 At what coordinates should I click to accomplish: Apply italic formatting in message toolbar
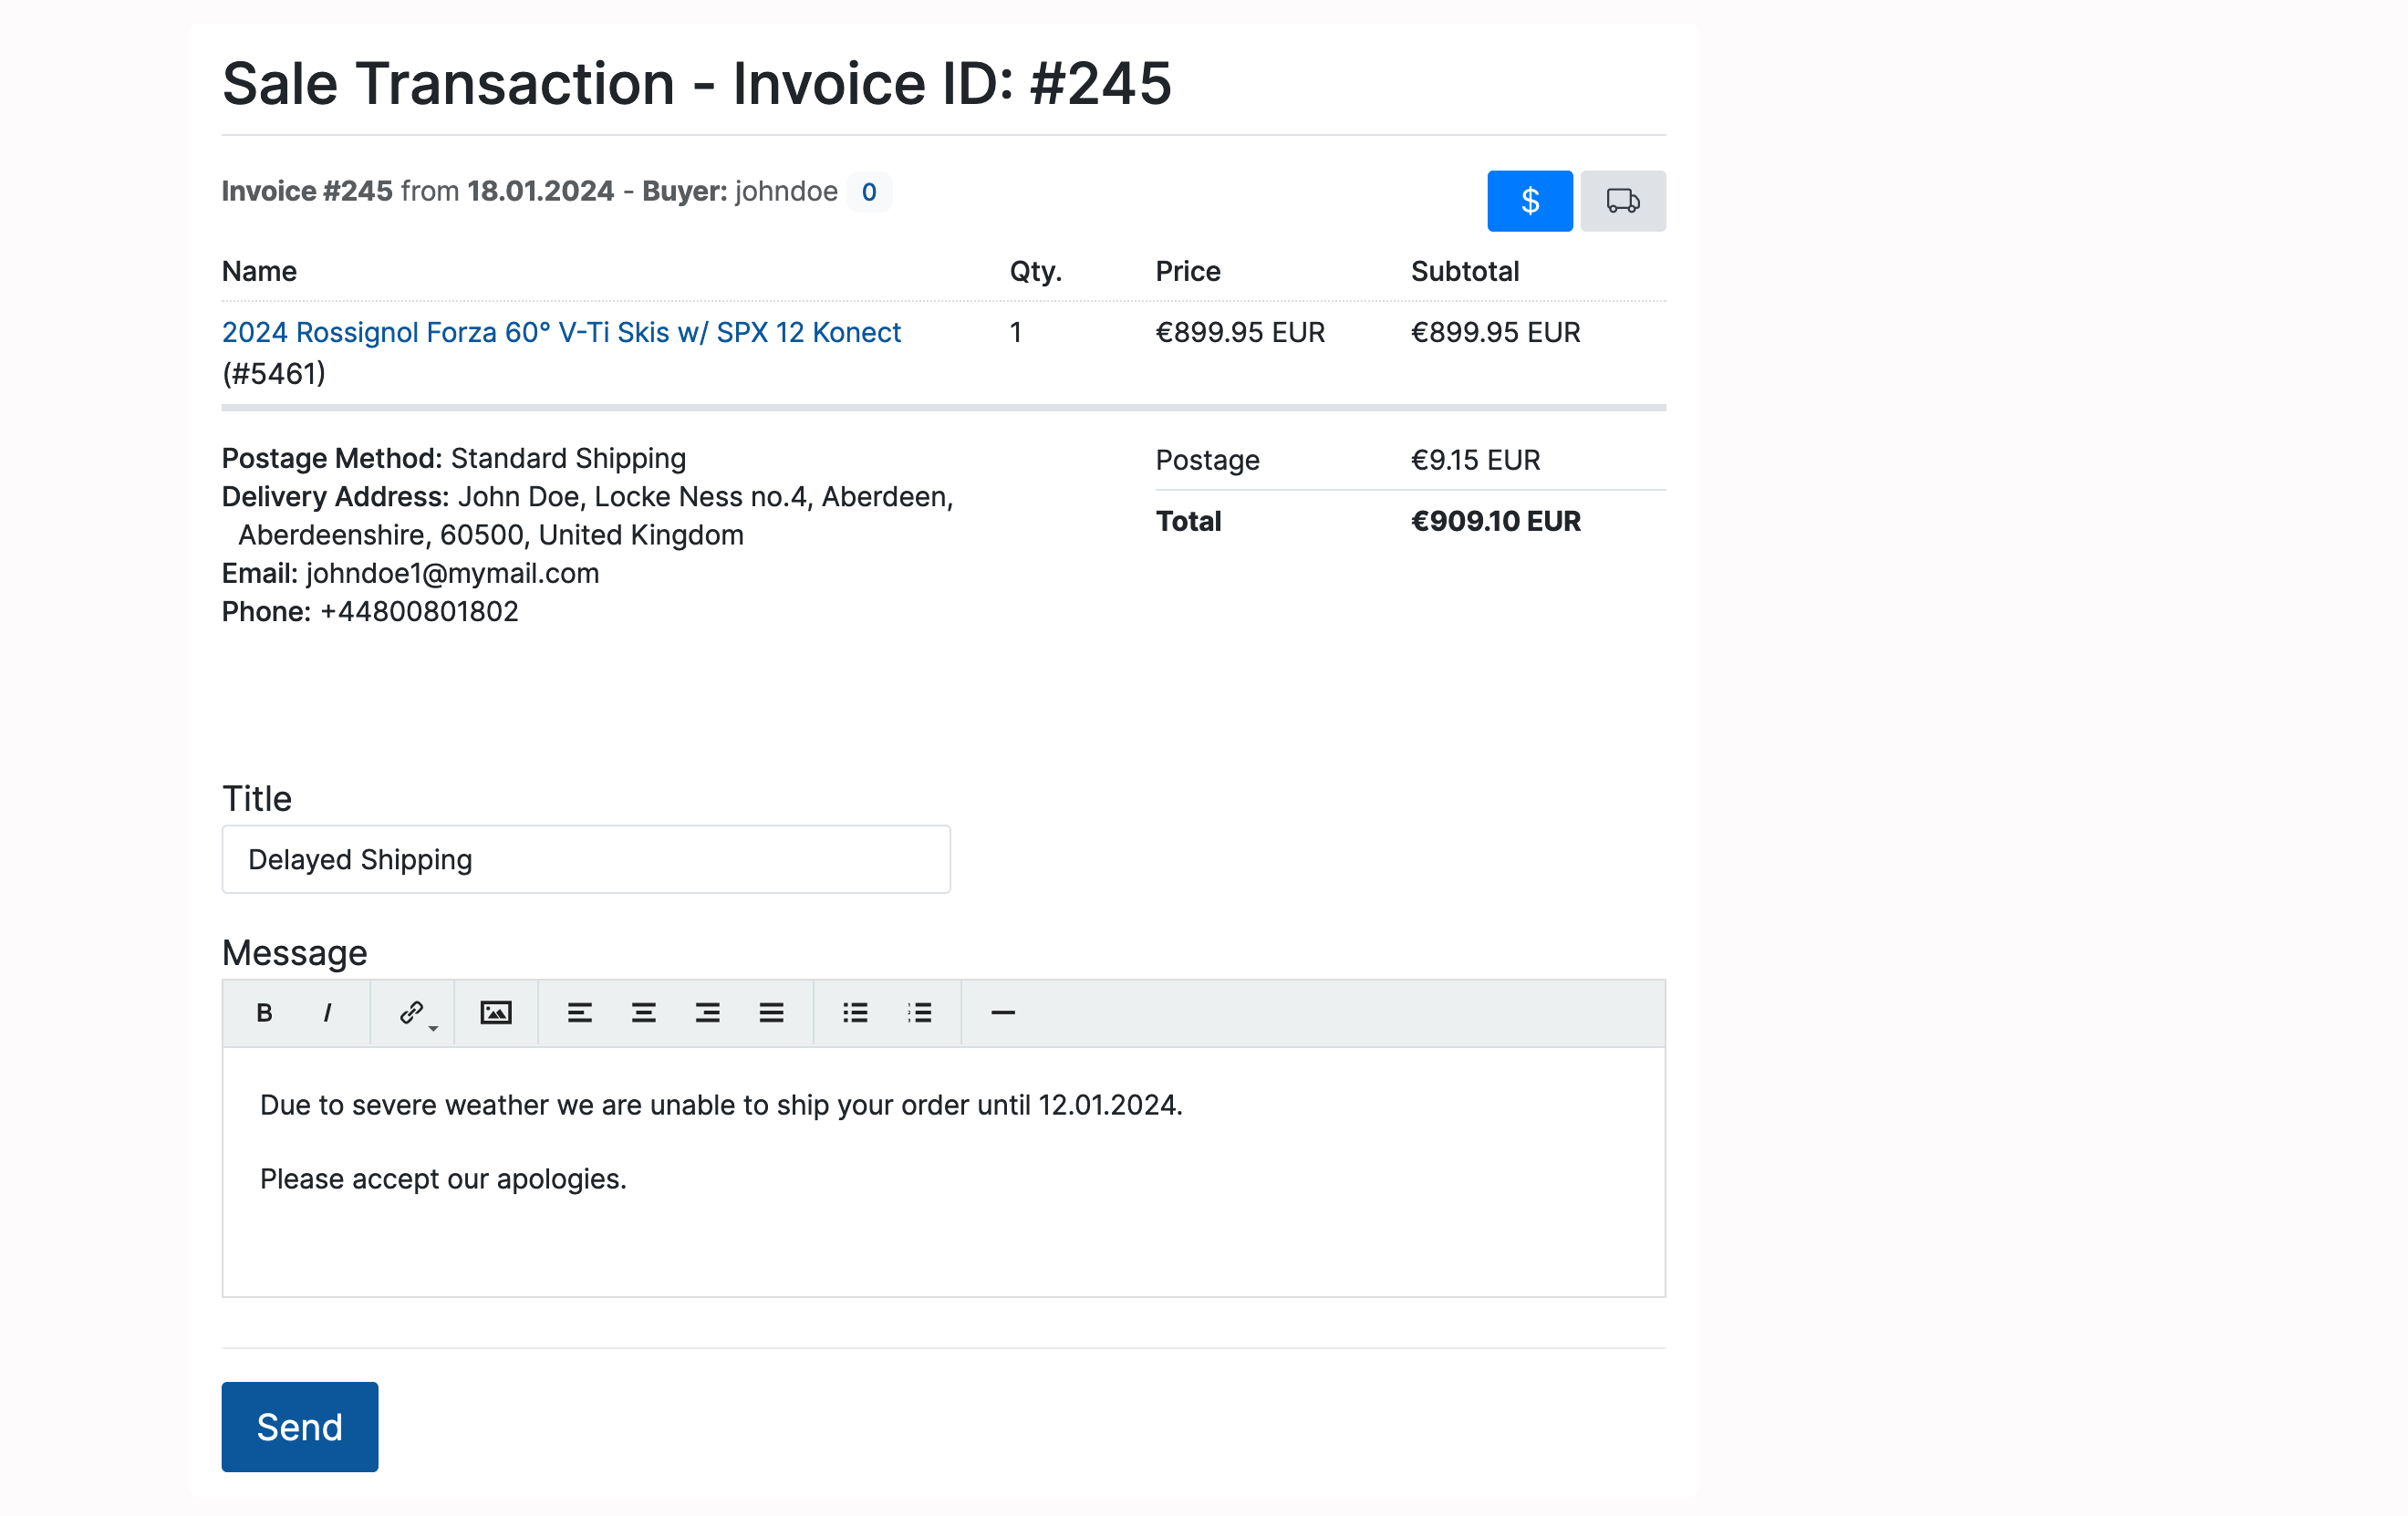click(x=327, y=1013)
